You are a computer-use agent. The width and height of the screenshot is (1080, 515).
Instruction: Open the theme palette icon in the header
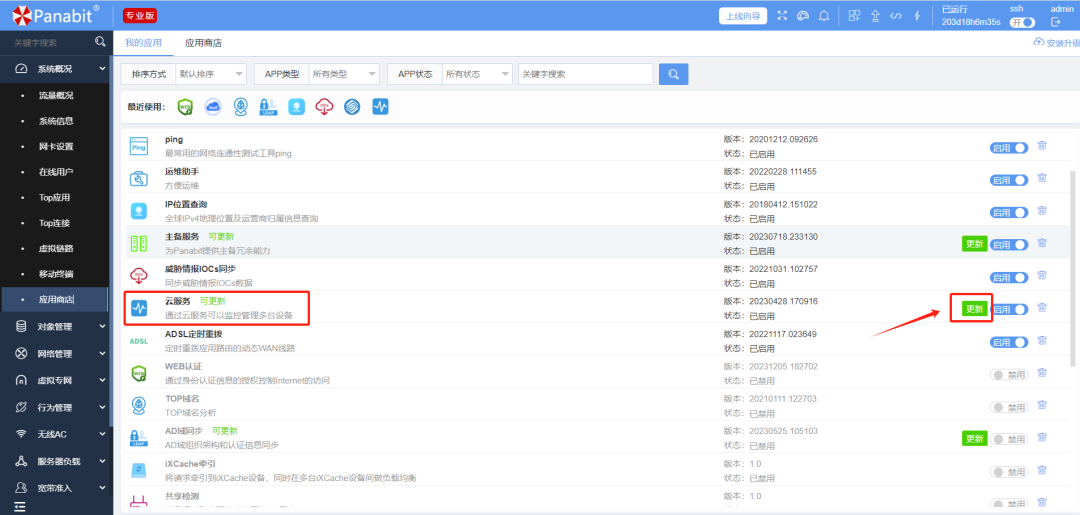coord(802,16)
